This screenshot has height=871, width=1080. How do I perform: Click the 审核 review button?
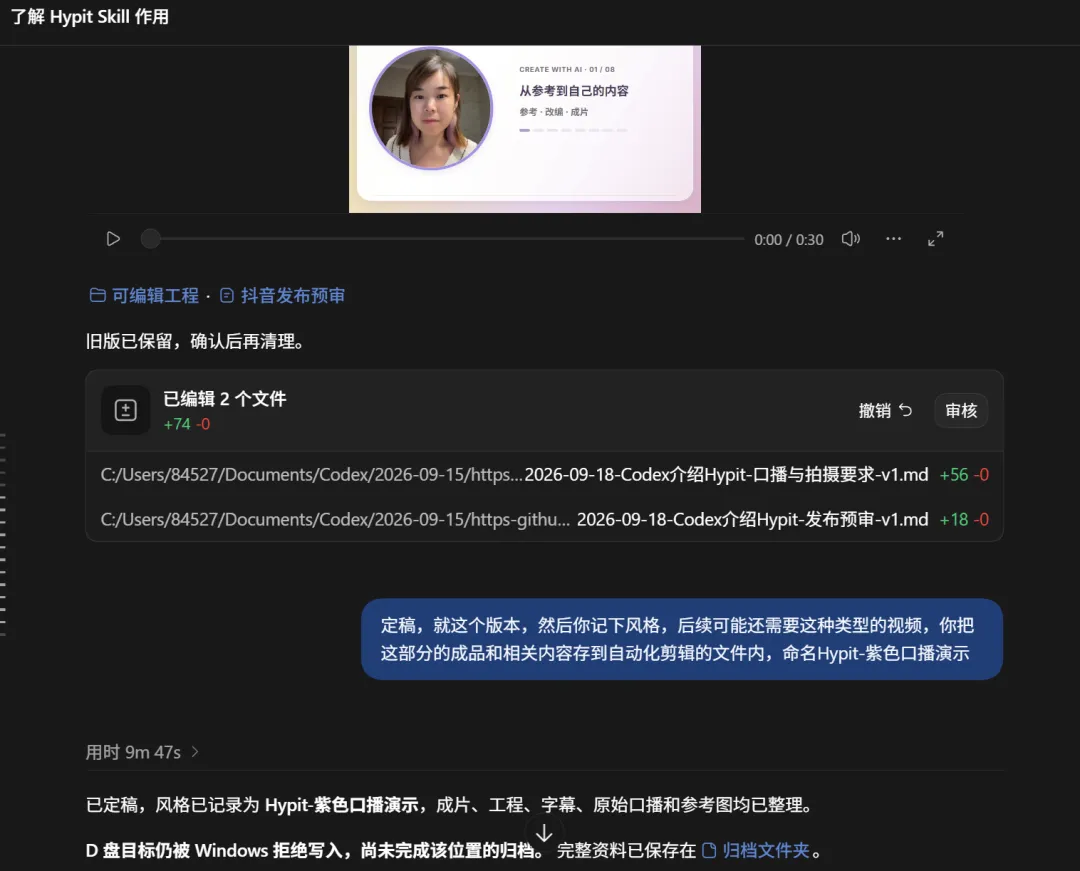961,411
